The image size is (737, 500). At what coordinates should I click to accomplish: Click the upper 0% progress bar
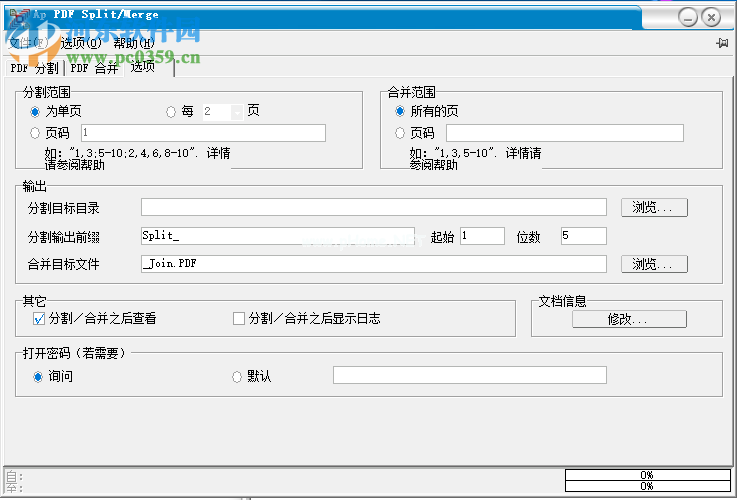click(x=648, y=475)
